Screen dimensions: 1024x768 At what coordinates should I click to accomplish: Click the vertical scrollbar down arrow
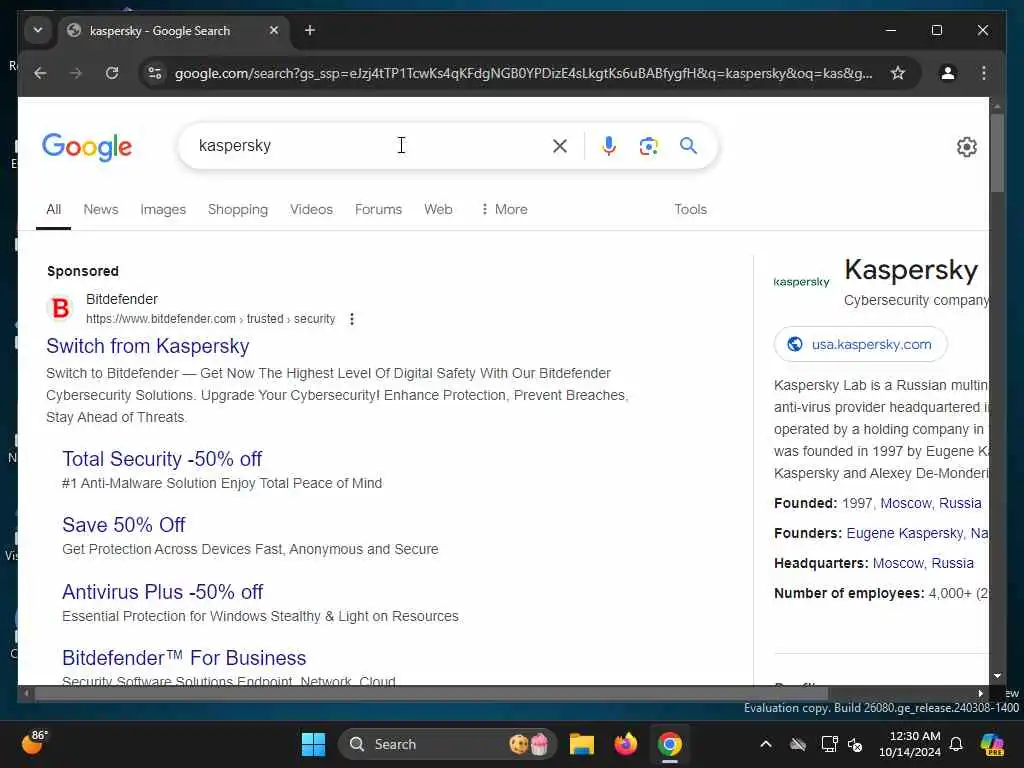coord(997,676)
